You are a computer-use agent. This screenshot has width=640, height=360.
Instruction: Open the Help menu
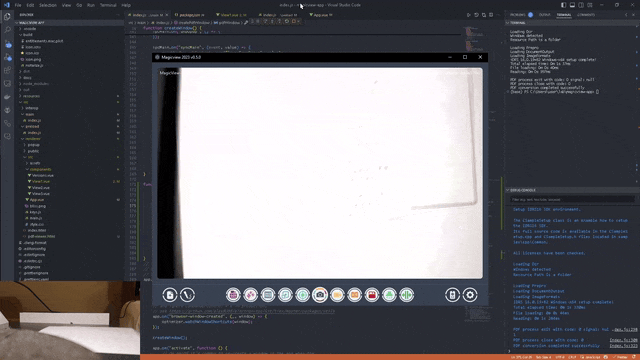click(126, 5)
